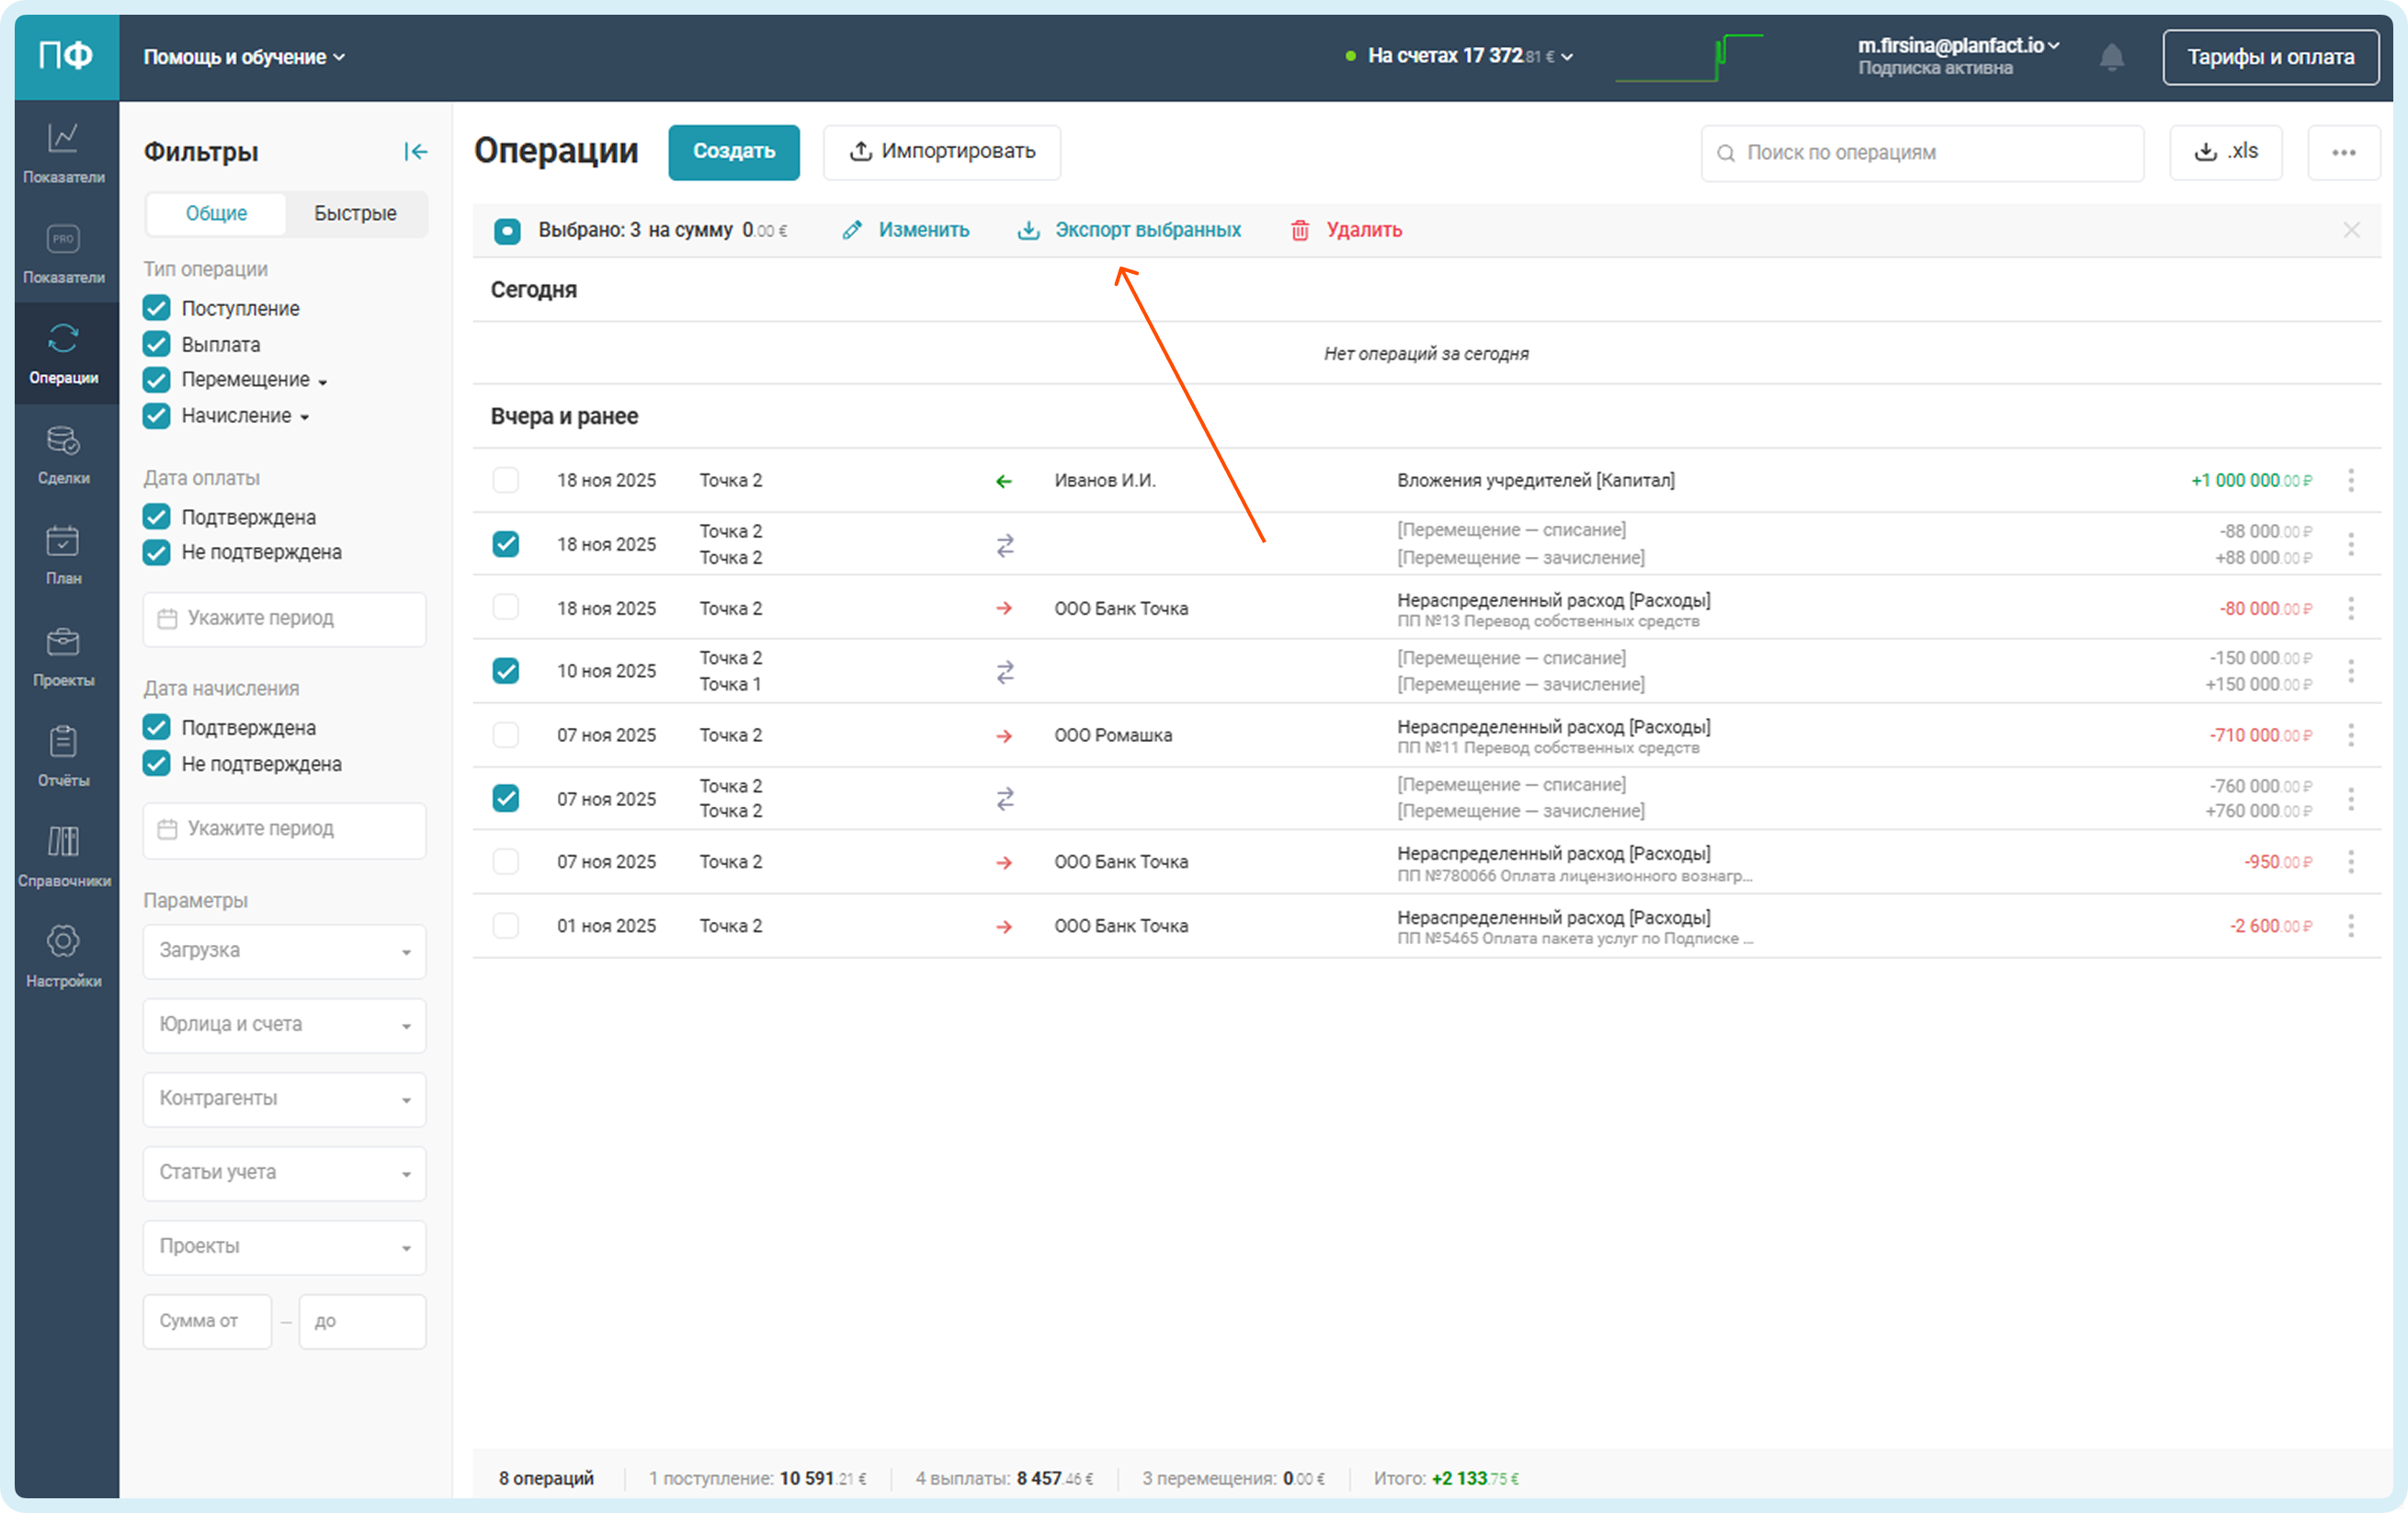The image size is (2408, 1513).
Task: Open Настройки gear in sidebar
Action: 63,955
